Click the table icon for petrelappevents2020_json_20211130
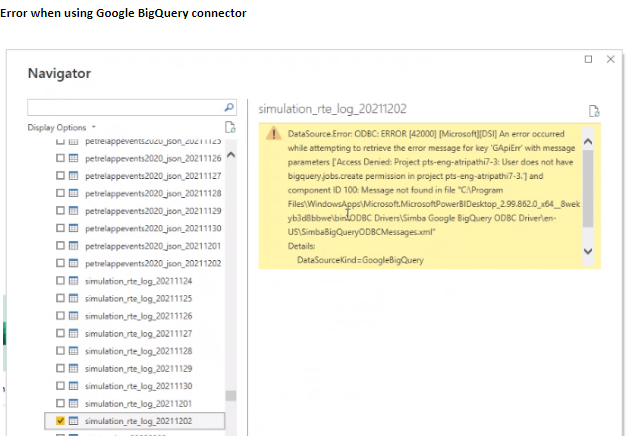The image size is (635, 436). [x=73, y=228]
